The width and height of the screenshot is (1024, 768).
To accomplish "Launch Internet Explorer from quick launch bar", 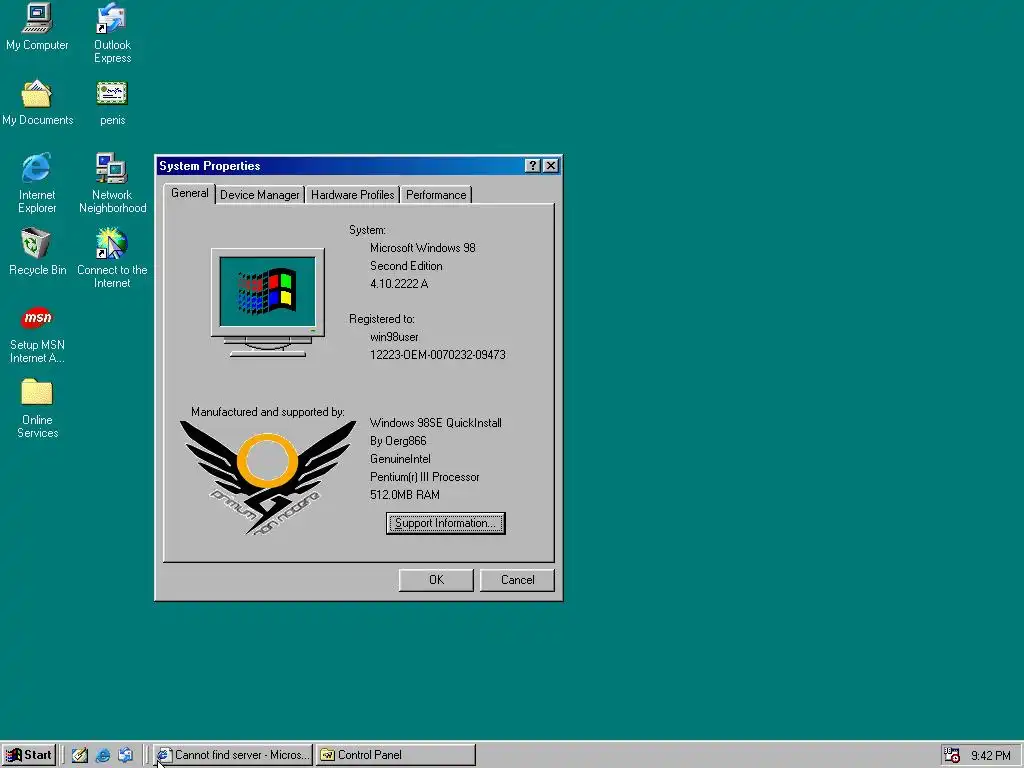I will point(103,755).
